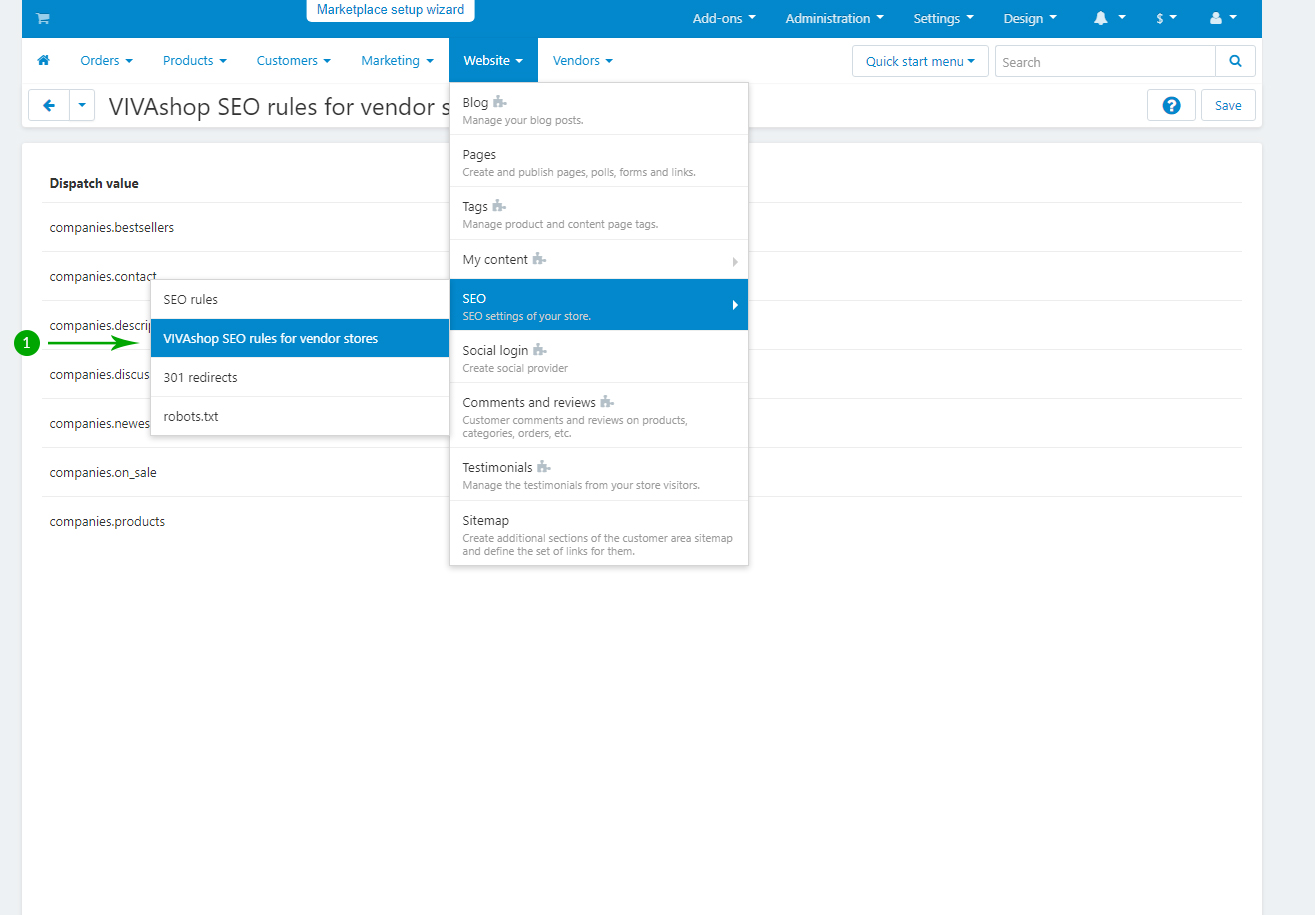Open the Marketplace setup wizard link
Image resolution: width=1315 pixels, height=915 pixels.
point(390,10)
